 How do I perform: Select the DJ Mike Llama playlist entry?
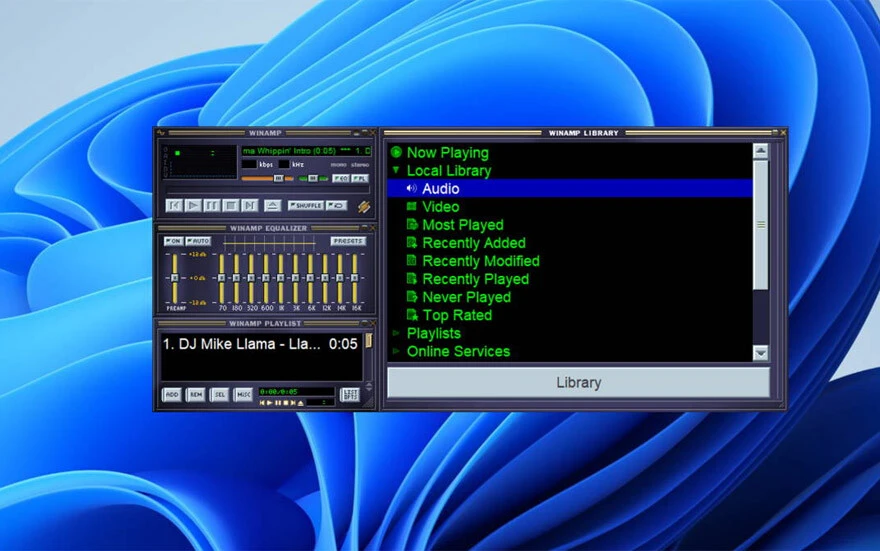[x=260, y=344]
